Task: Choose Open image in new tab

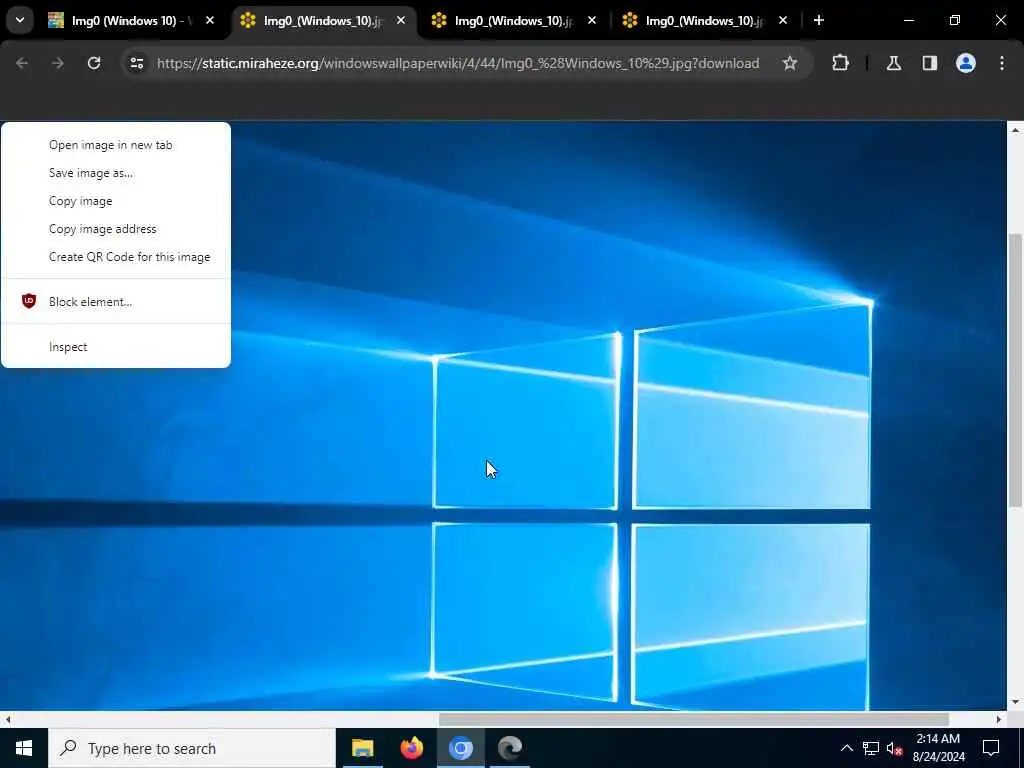Action: click(x=116, y=145)
